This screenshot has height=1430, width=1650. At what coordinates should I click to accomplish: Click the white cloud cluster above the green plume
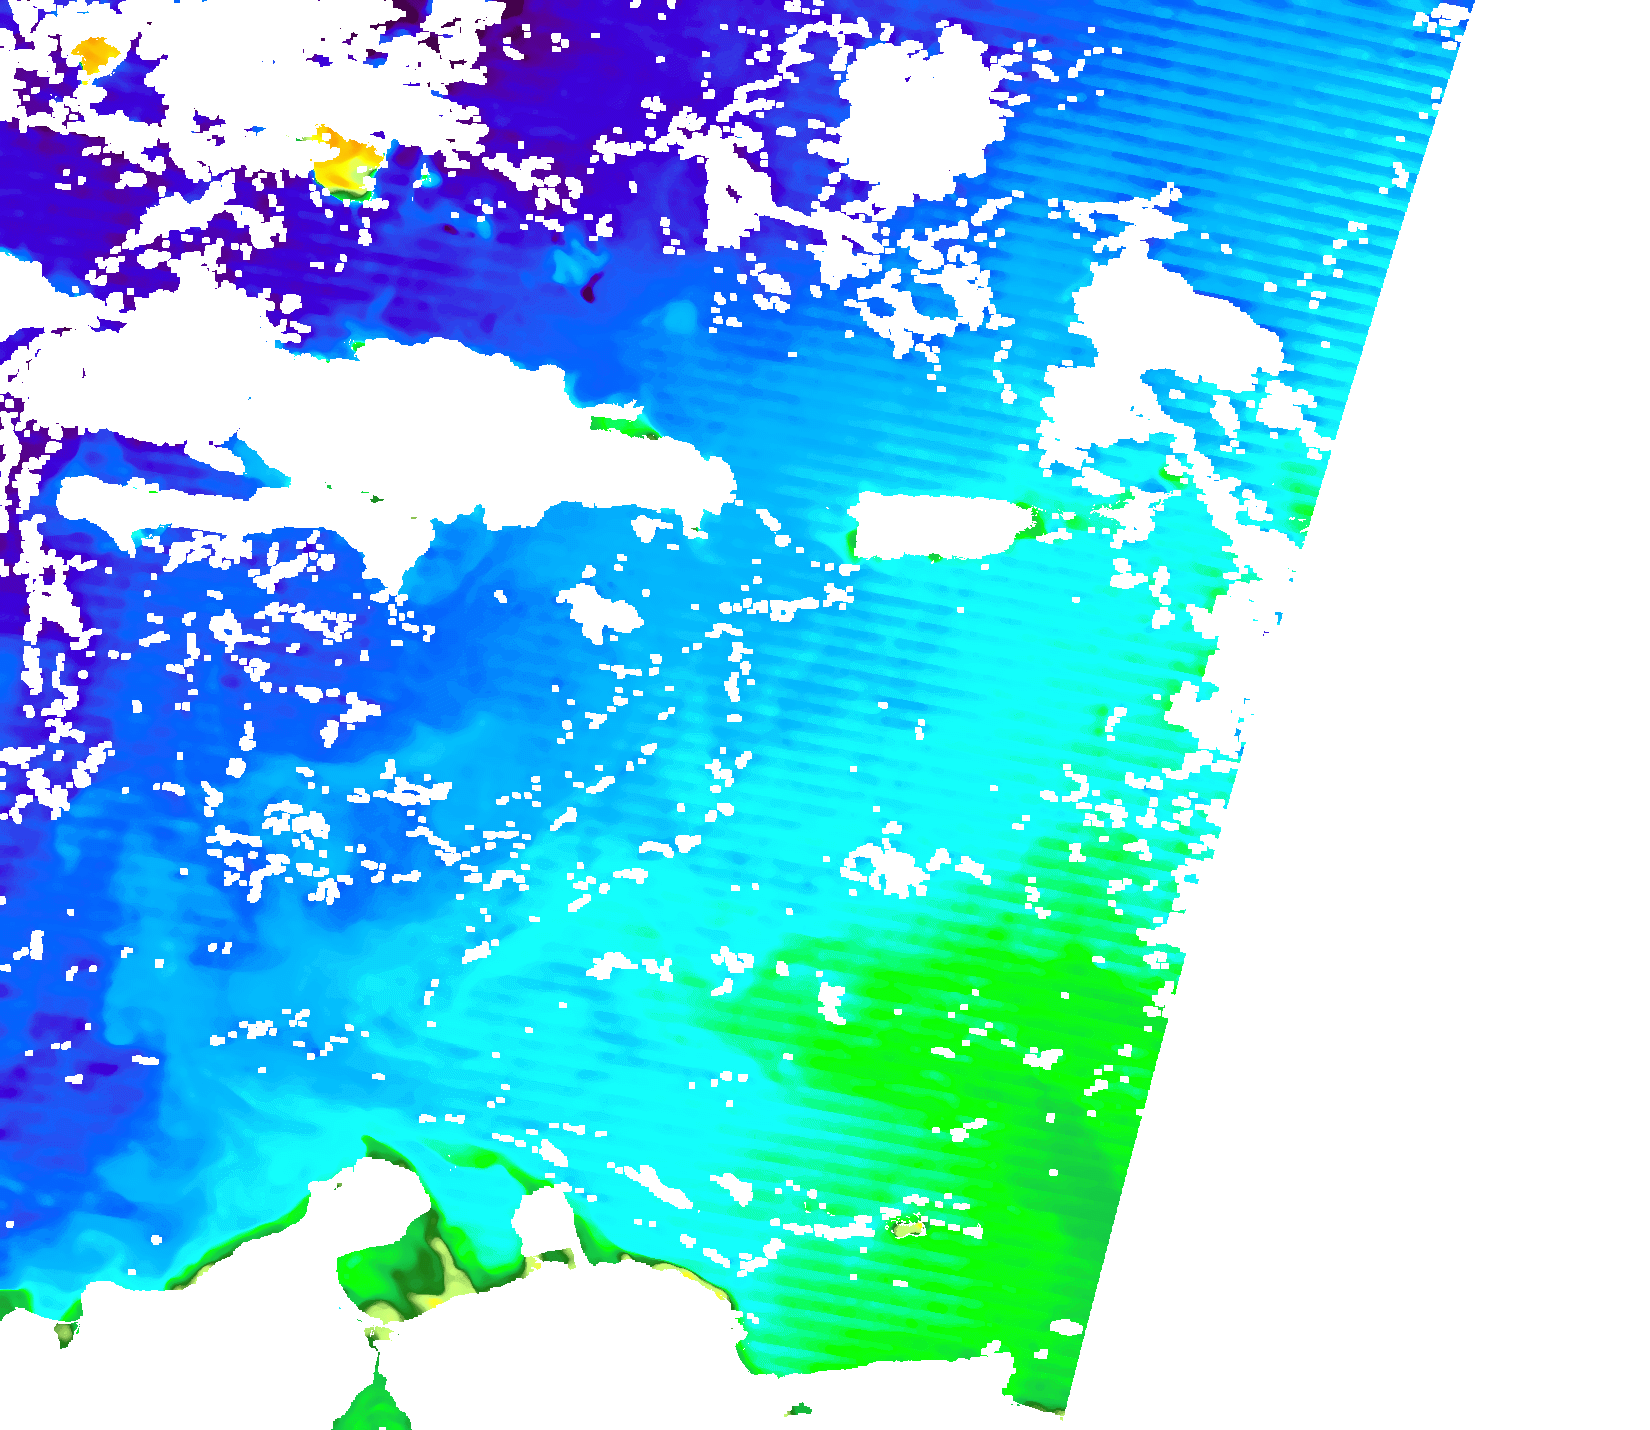click(x=890, y=865)
